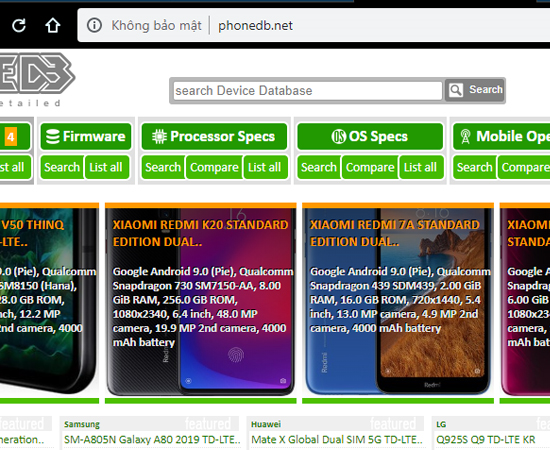Screen dimensions: 550x450
Task: Click the LG brand label
Action: (x=441, y=424)
